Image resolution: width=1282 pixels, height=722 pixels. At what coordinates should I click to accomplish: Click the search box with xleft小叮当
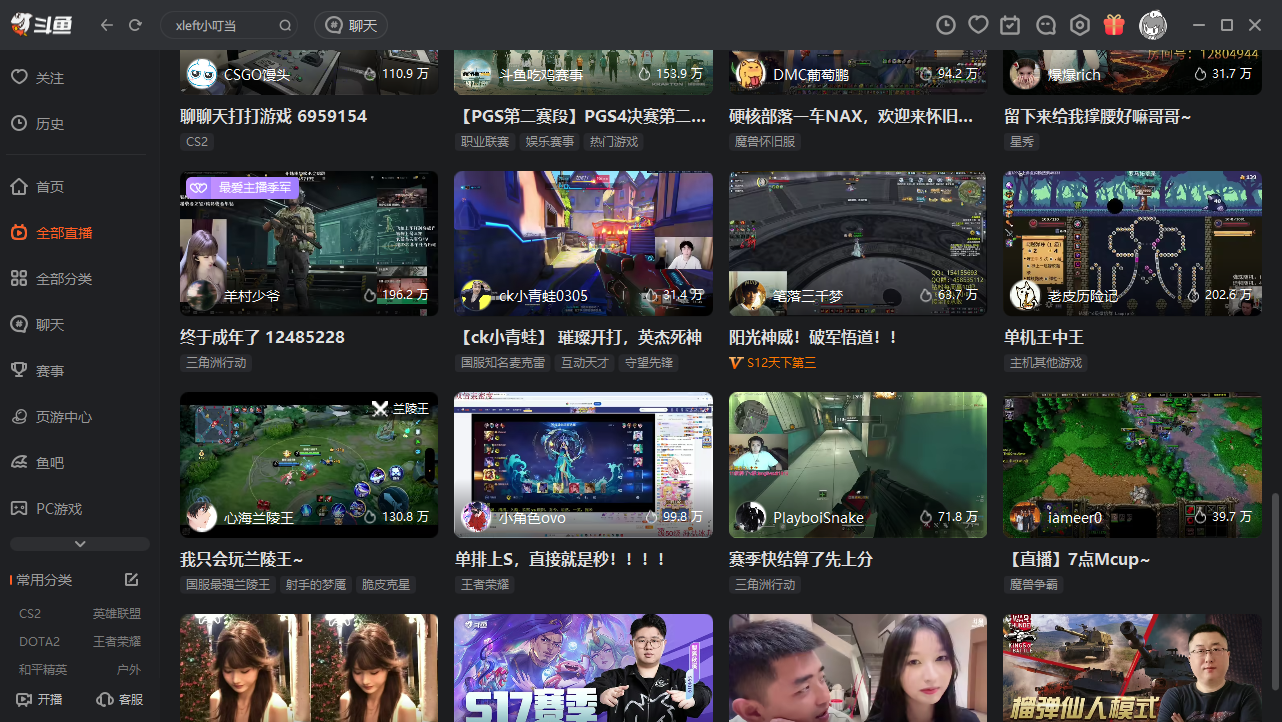point(230,25)
